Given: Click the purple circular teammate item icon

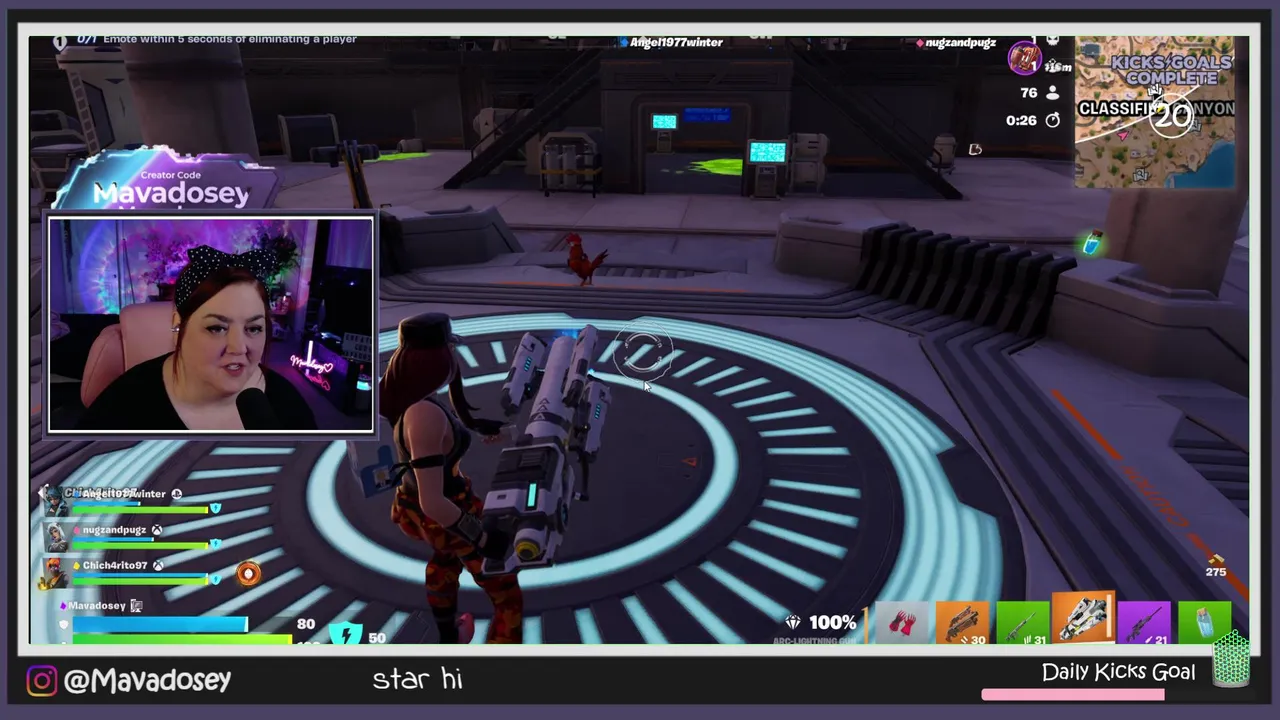Looking at the screenshot, I should pos(1023,59).
